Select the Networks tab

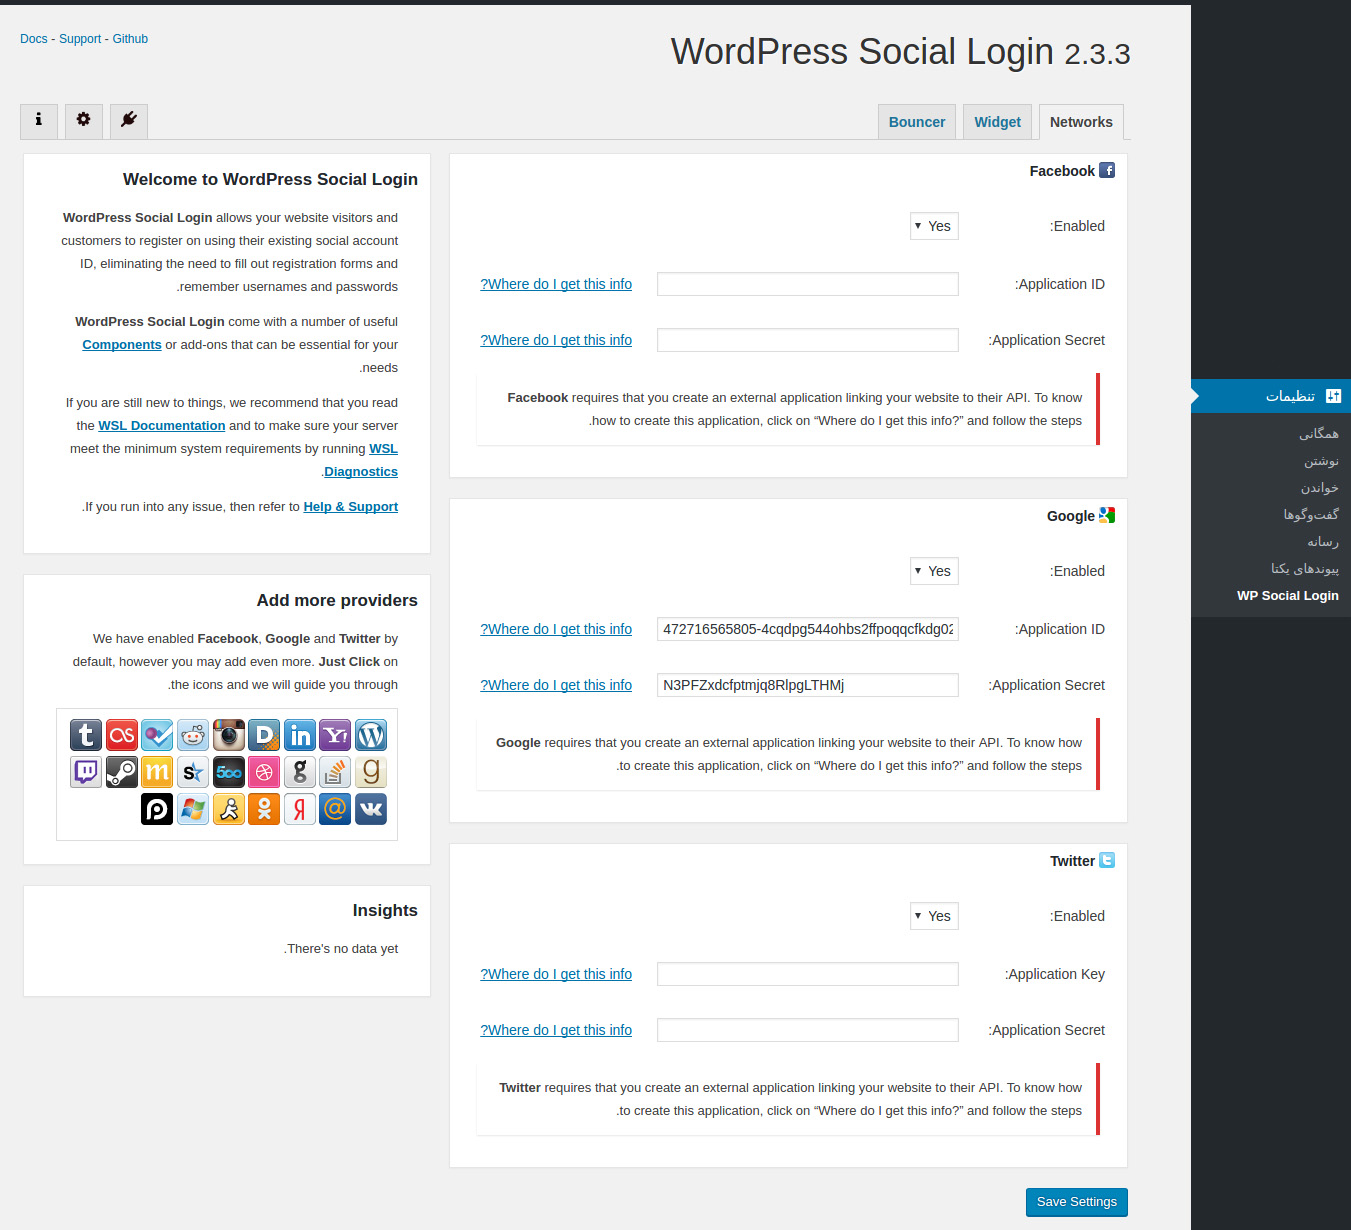[x=1081, y=122]
